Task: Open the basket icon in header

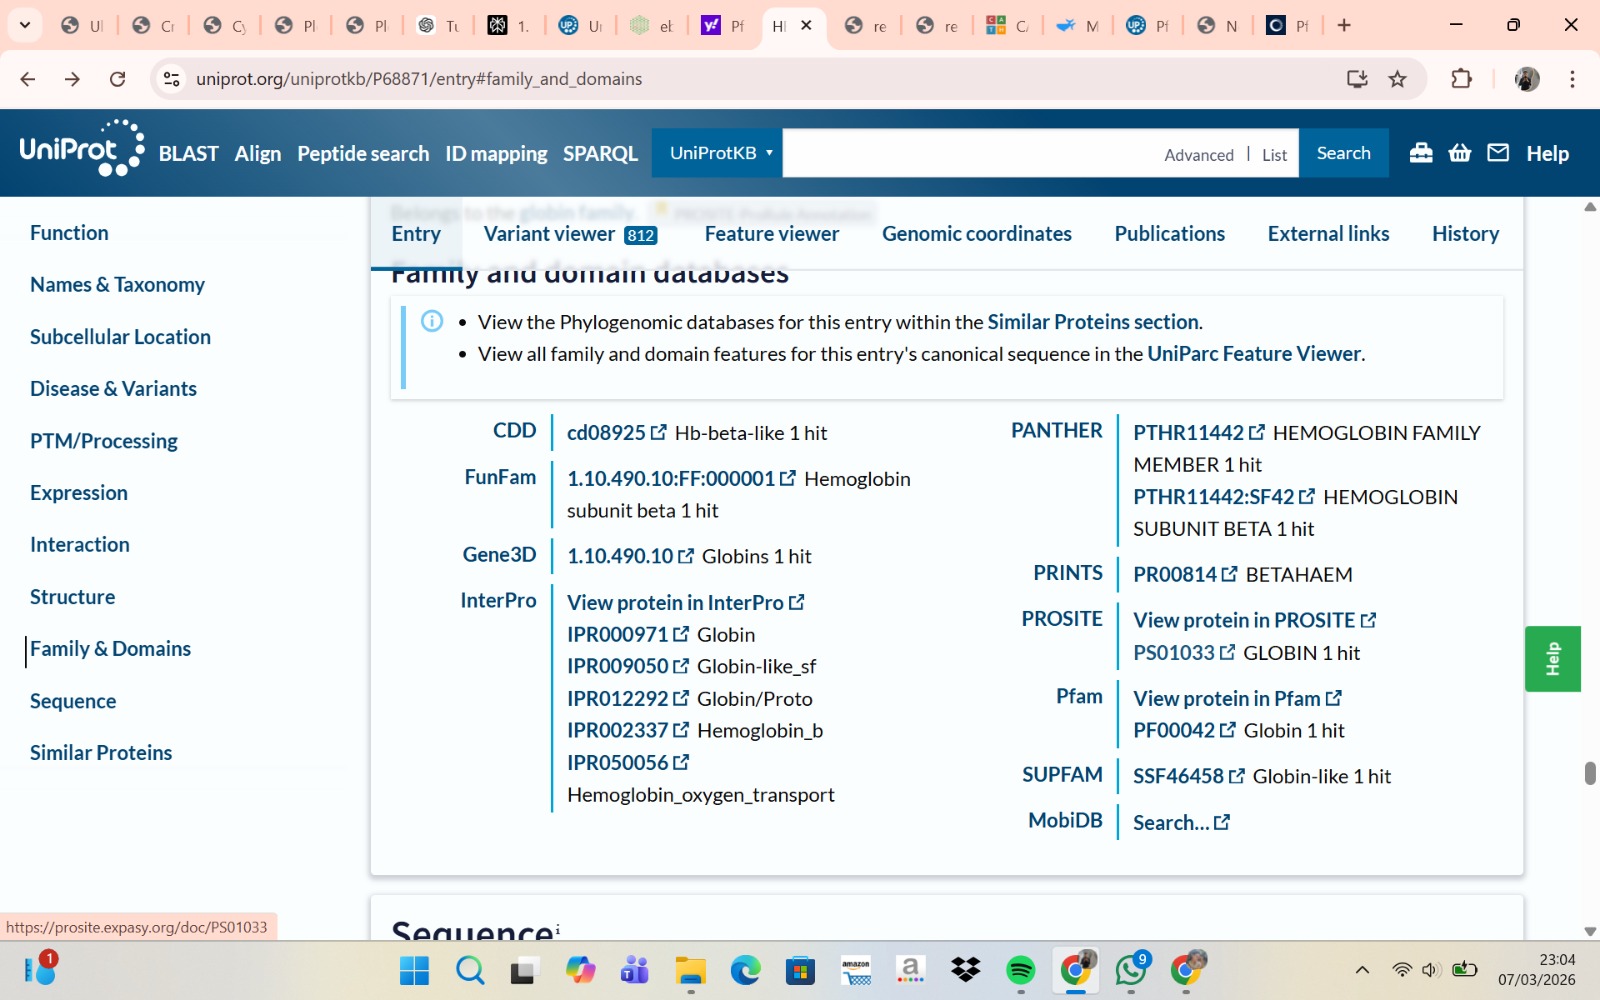Action: pyautogui.click(x=1460, y=153)
